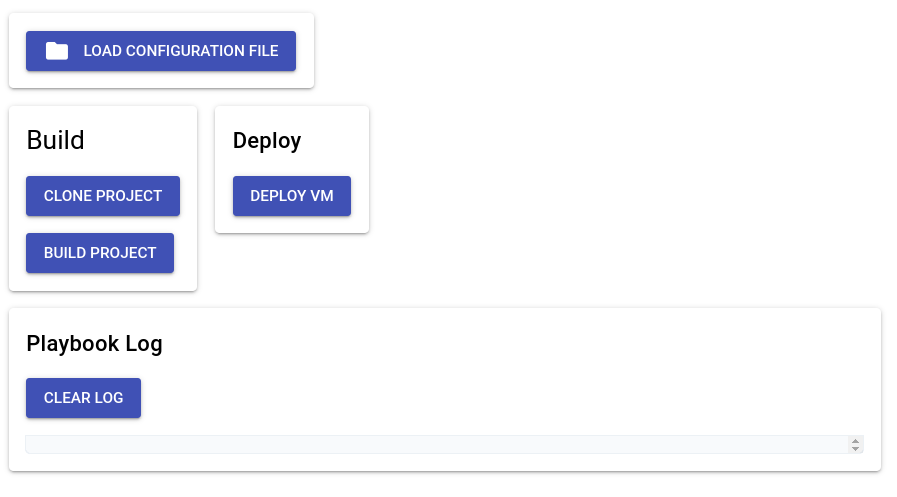Screen dimensions: 897x497
Task: Click the log's scroll down arrow
Action: 855,448
